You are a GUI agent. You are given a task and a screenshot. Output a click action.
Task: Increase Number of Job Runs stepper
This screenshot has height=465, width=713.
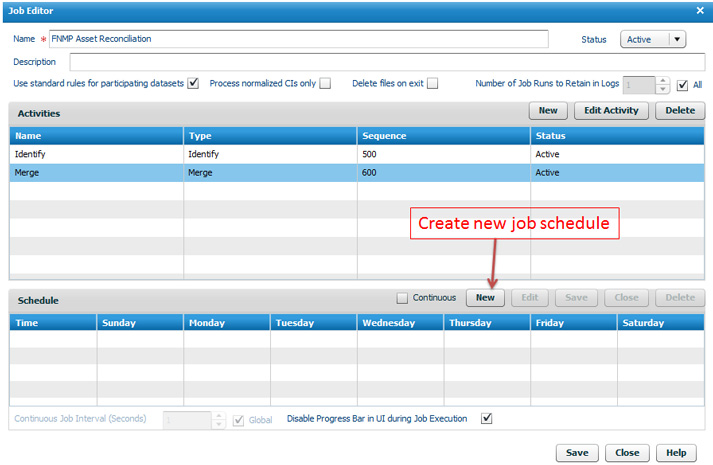pos(662,80)
